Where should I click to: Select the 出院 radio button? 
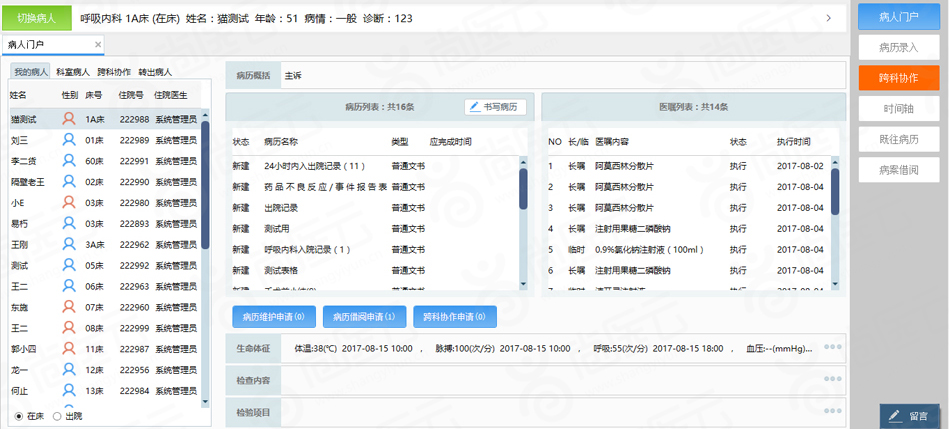(58, 416)
